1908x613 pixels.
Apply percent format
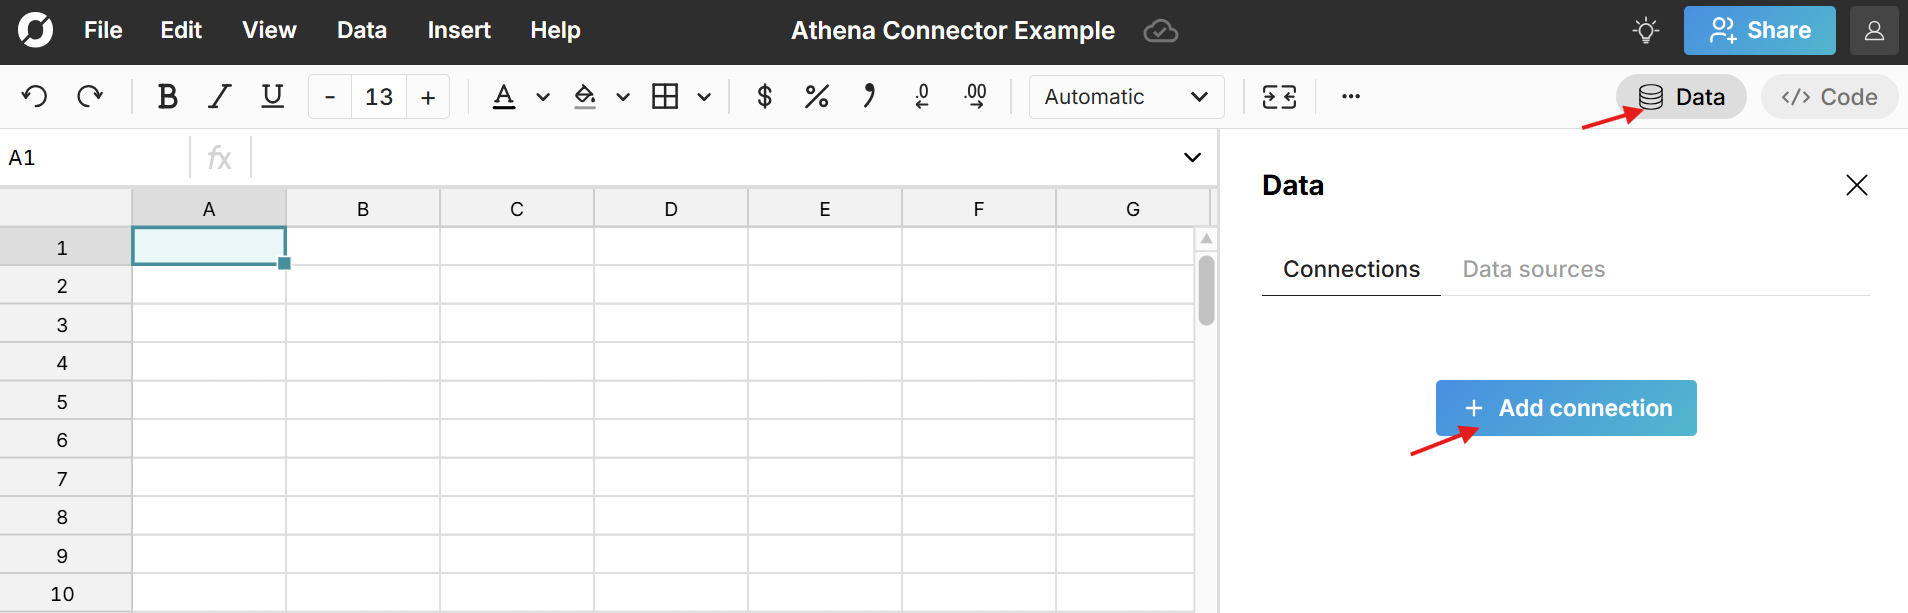coord(816,96)
